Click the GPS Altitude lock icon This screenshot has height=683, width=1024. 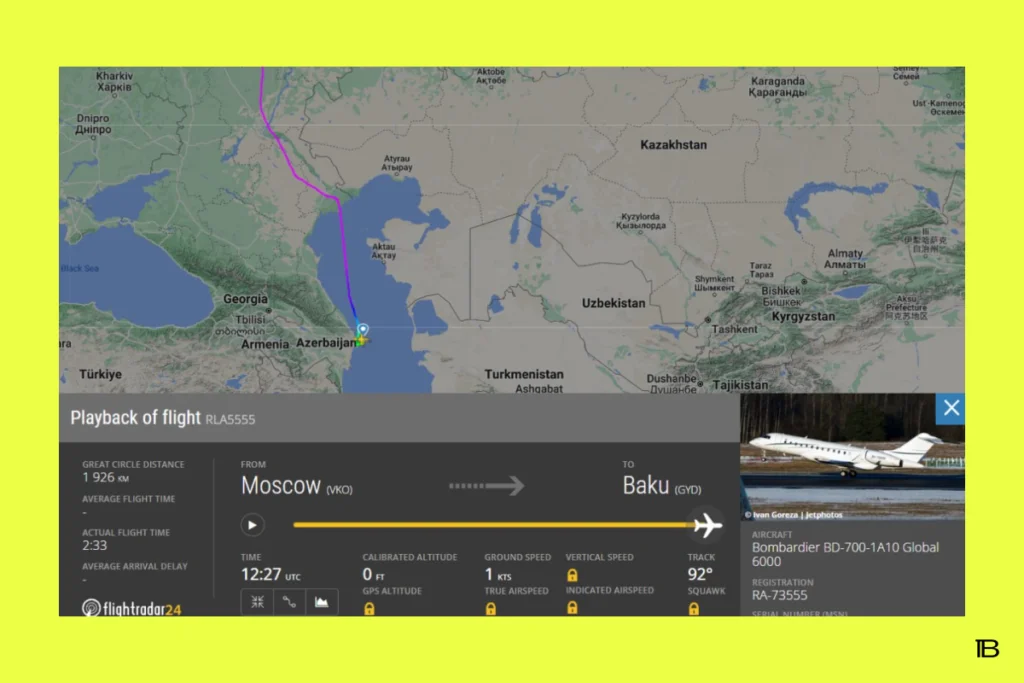click(369, 608)
